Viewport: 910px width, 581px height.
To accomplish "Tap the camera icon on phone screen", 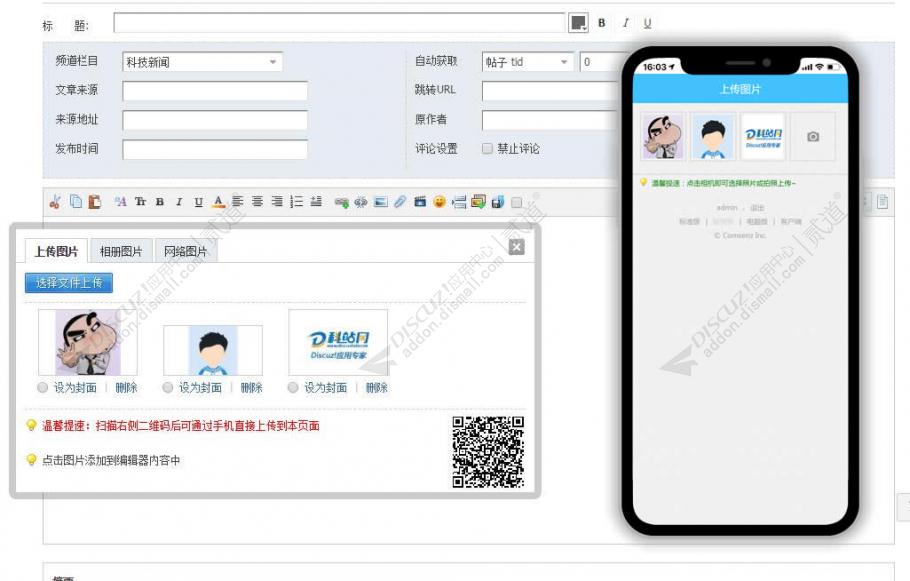I will 813,136.
